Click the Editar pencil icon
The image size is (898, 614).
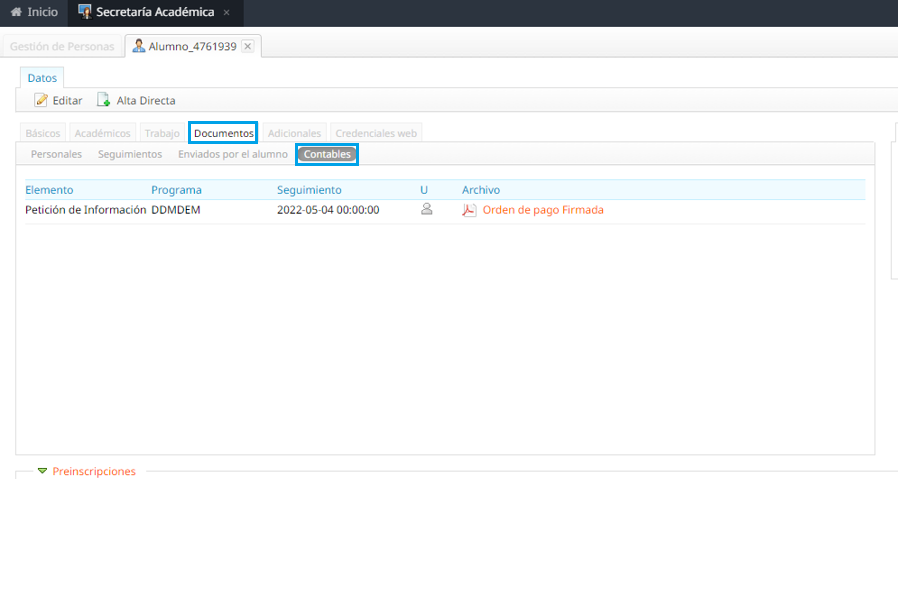click(41, 100)
